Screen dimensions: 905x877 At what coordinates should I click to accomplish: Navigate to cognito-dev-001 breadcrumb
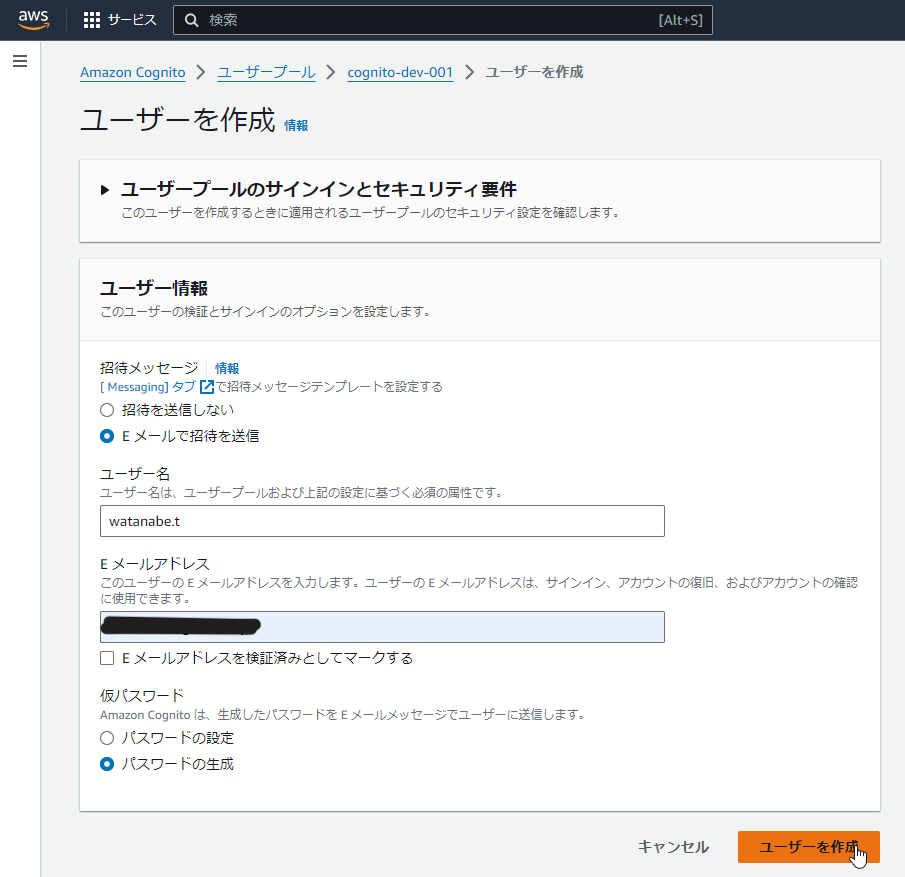click(400, 73)
